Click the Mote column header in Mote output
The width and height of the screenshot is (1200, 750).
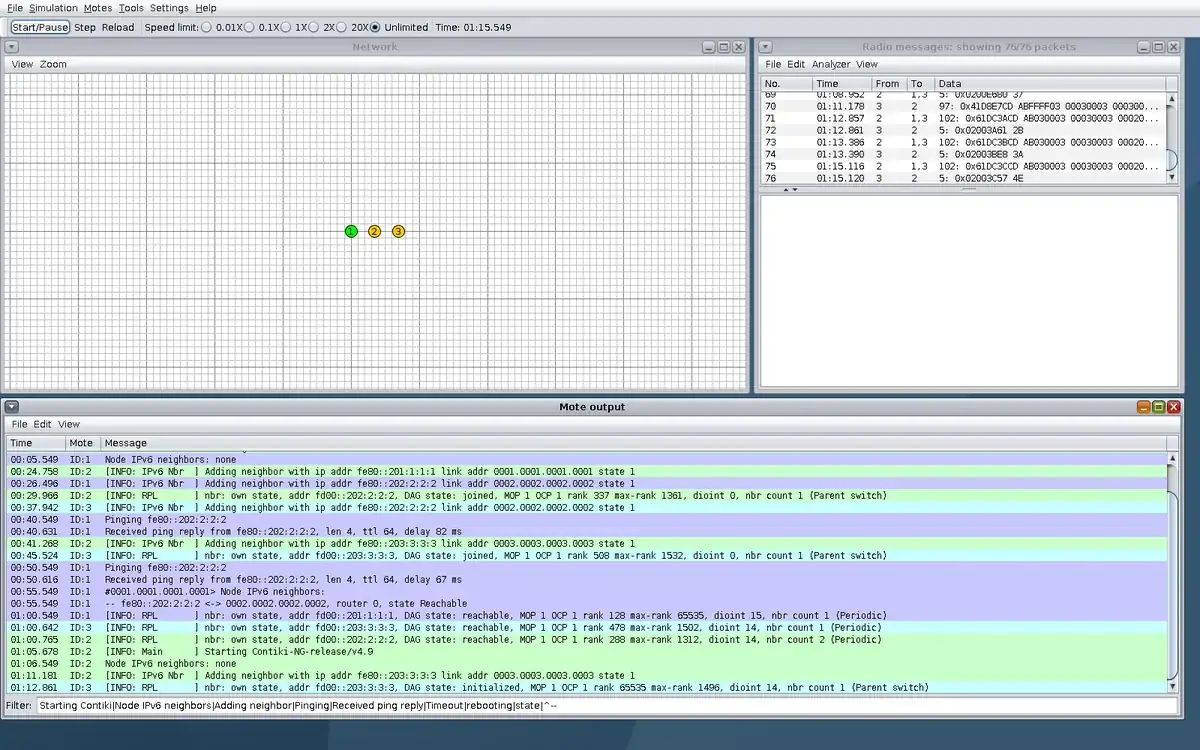tap(84, 443)
